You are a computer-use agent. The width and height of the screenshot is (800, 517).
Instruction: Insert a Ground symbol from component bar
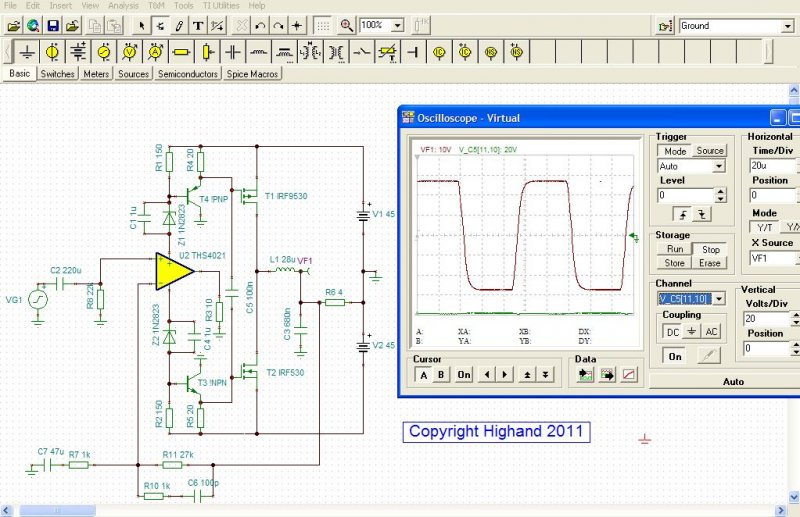click(x=27, y=52)
